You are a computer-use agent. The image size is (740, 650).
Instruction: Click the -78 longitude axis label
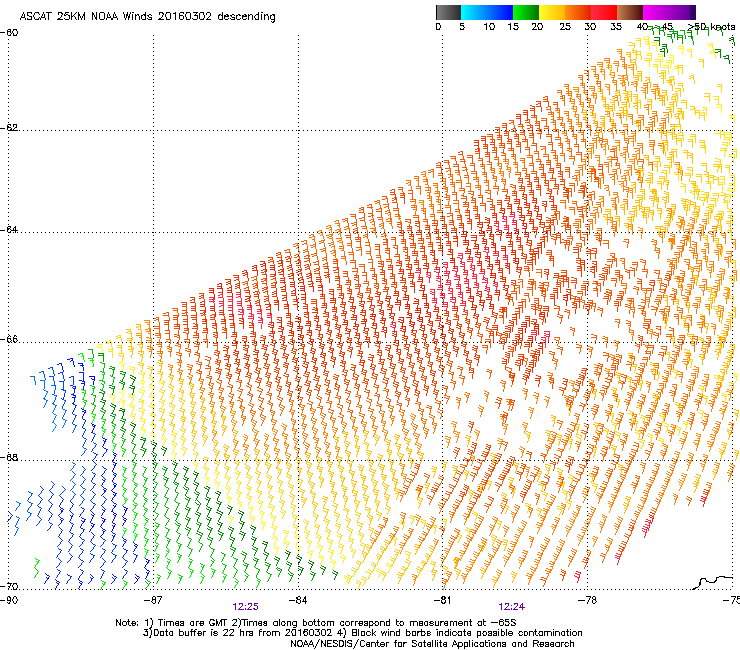587,600
